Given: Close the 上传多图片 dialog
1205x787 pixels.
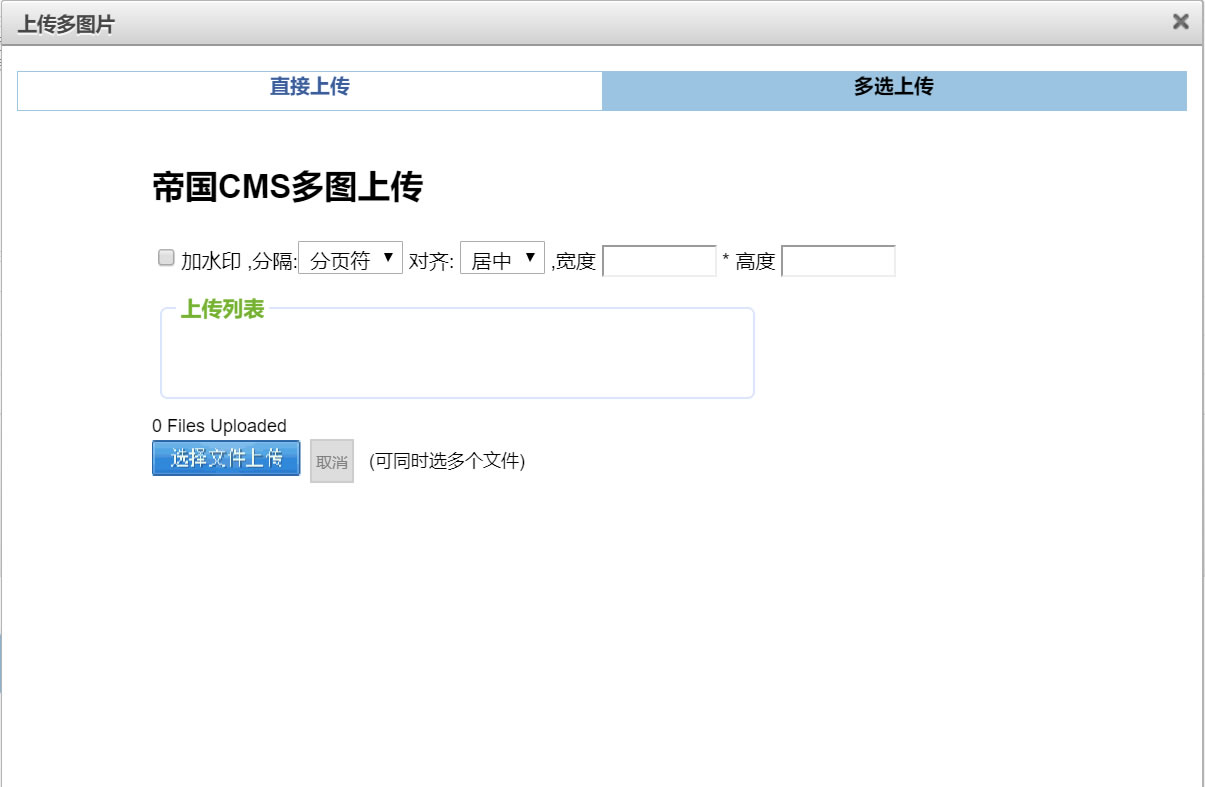Looking at the screenshot, I should click(1179, 21).
